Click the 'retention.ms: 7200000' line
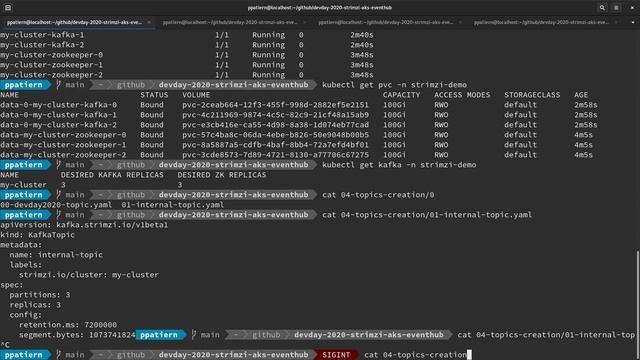The height and width of the screenshot is (360, 640). (x=68, y=325)
